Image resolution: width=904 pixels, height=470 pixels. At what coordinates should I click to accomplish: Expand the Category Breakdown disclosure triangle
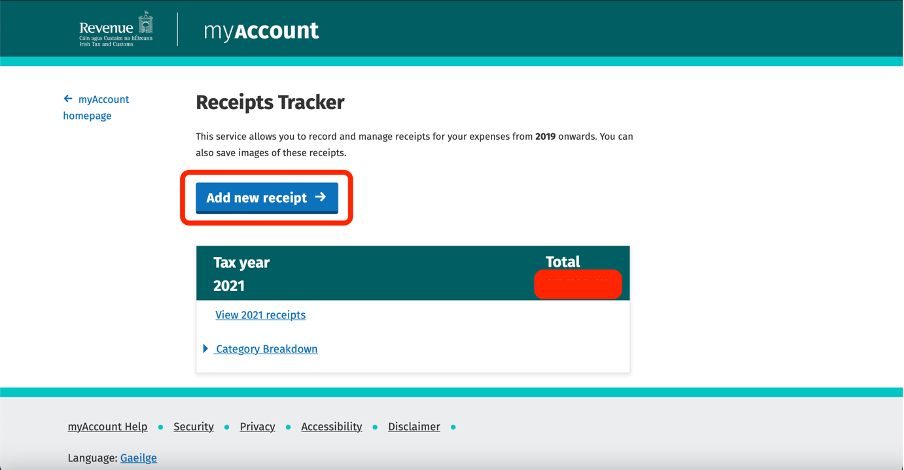coord(205,348)
